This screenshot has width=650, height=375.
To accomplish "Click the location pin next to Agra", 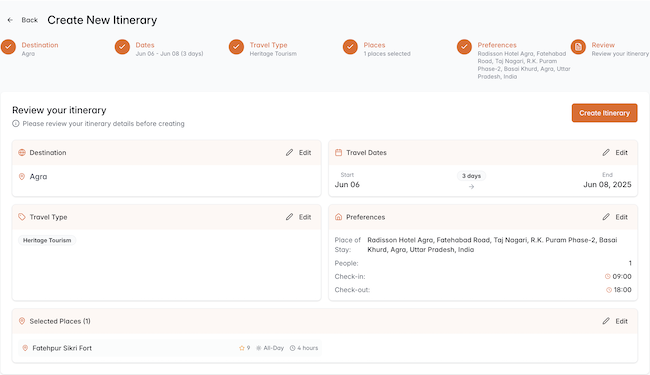I will [22, 177].
